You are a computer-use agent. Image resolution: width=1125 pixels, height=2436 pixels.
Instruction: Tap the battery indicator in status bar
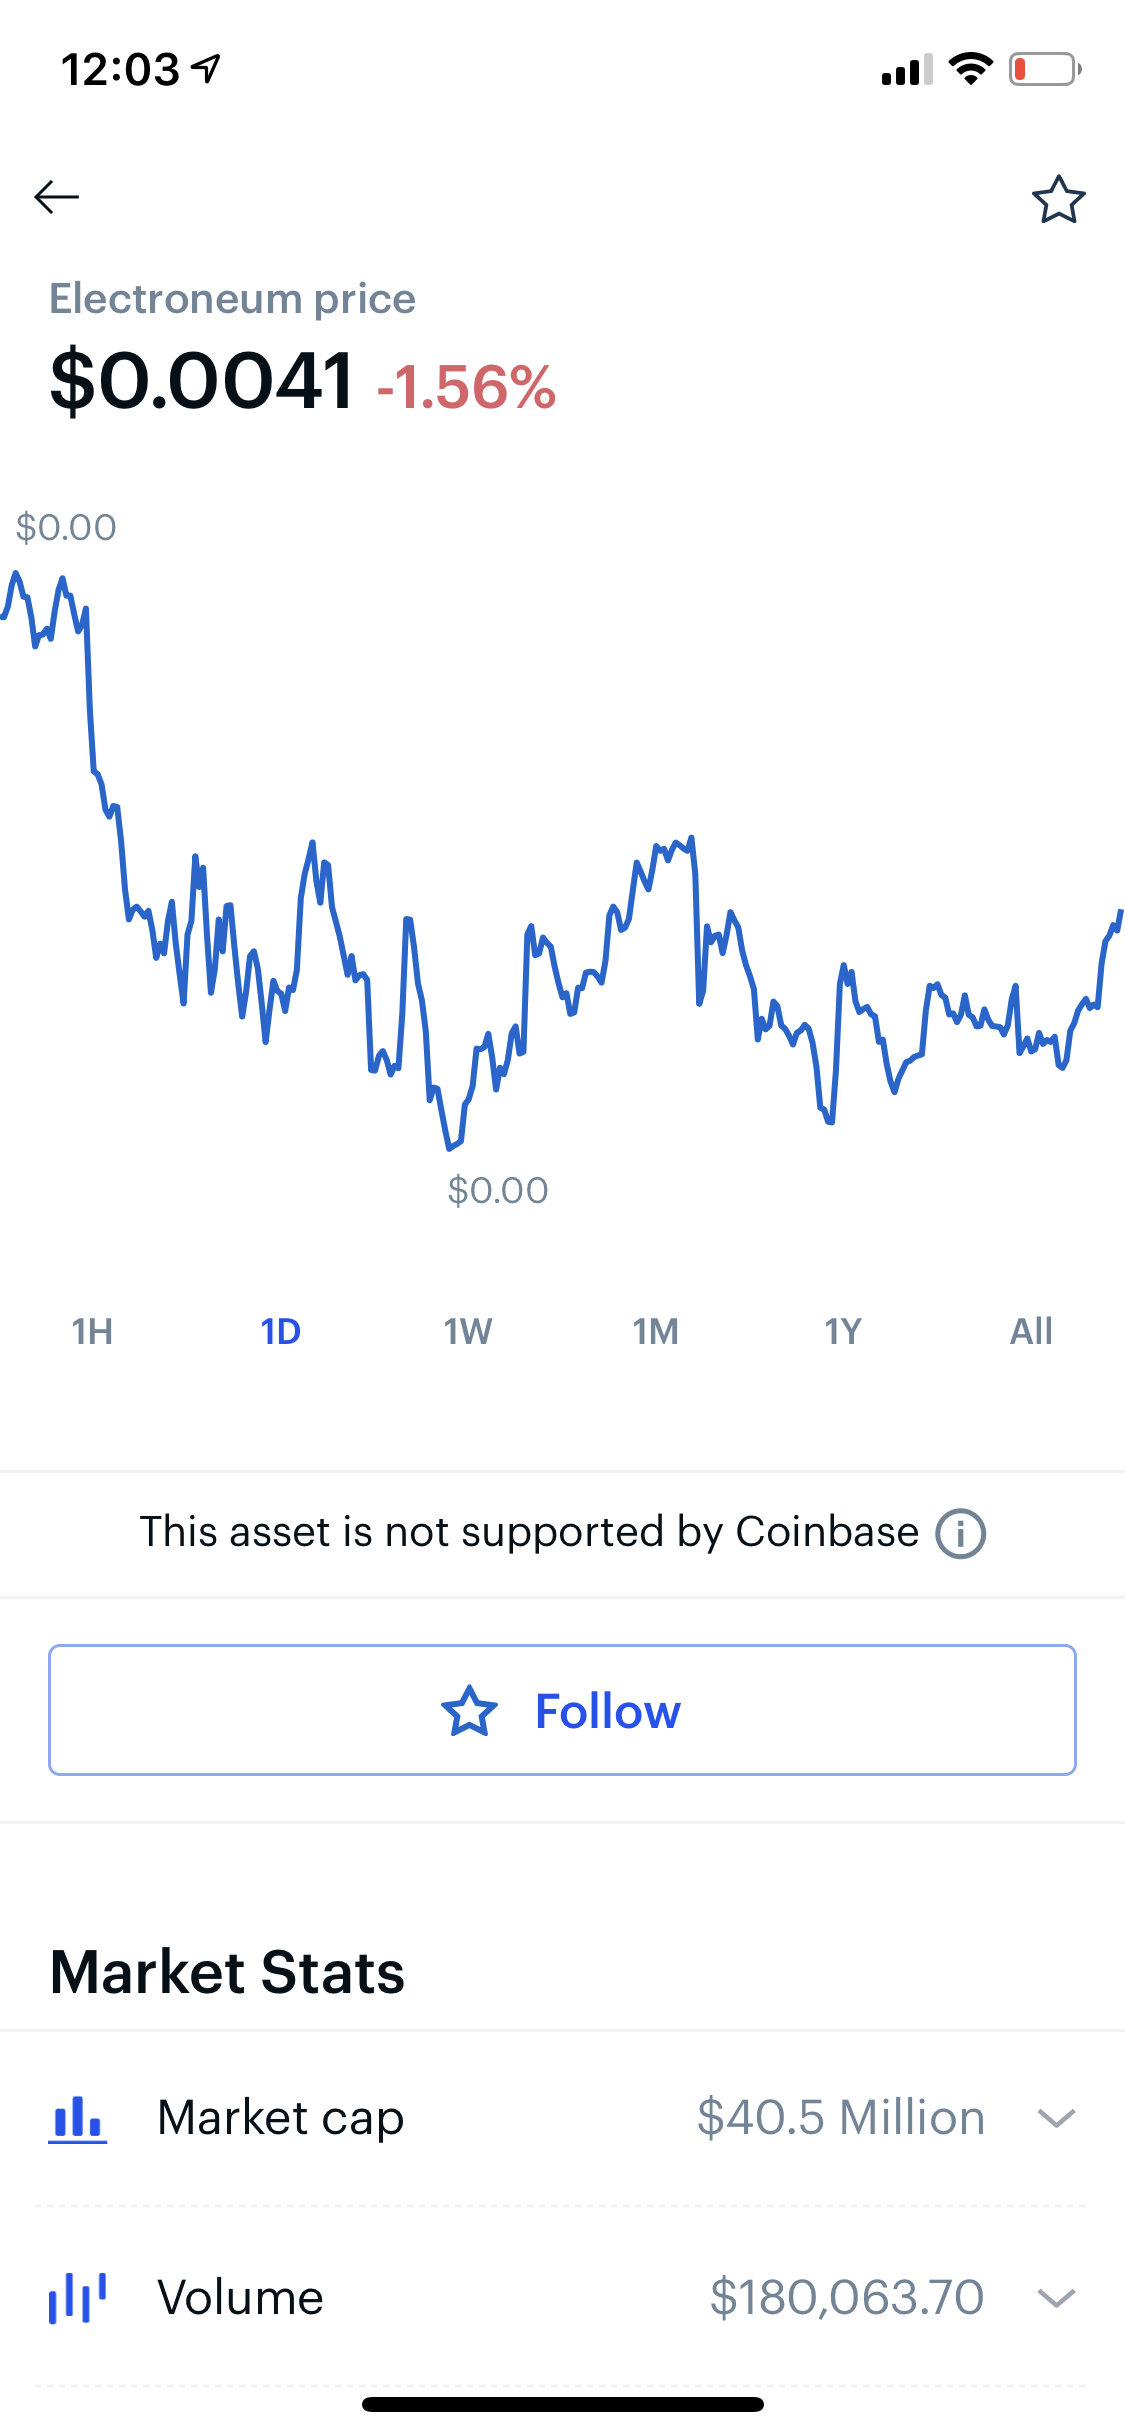[x=1044, y=69]
